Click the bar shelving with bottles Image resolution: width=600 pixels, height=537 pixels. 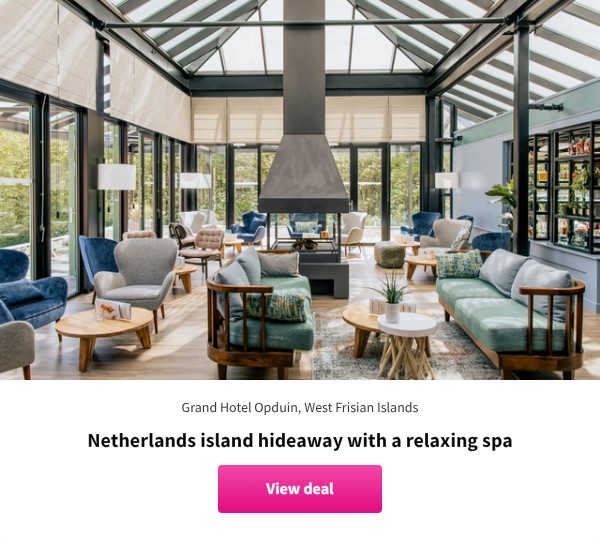(562, 188)
